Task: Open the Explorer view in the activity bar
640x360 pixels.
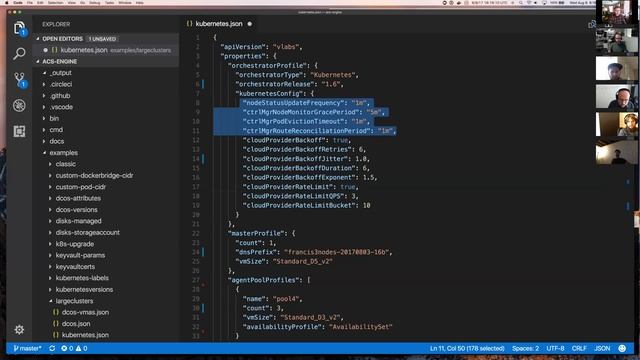Action: coord(19,29)
